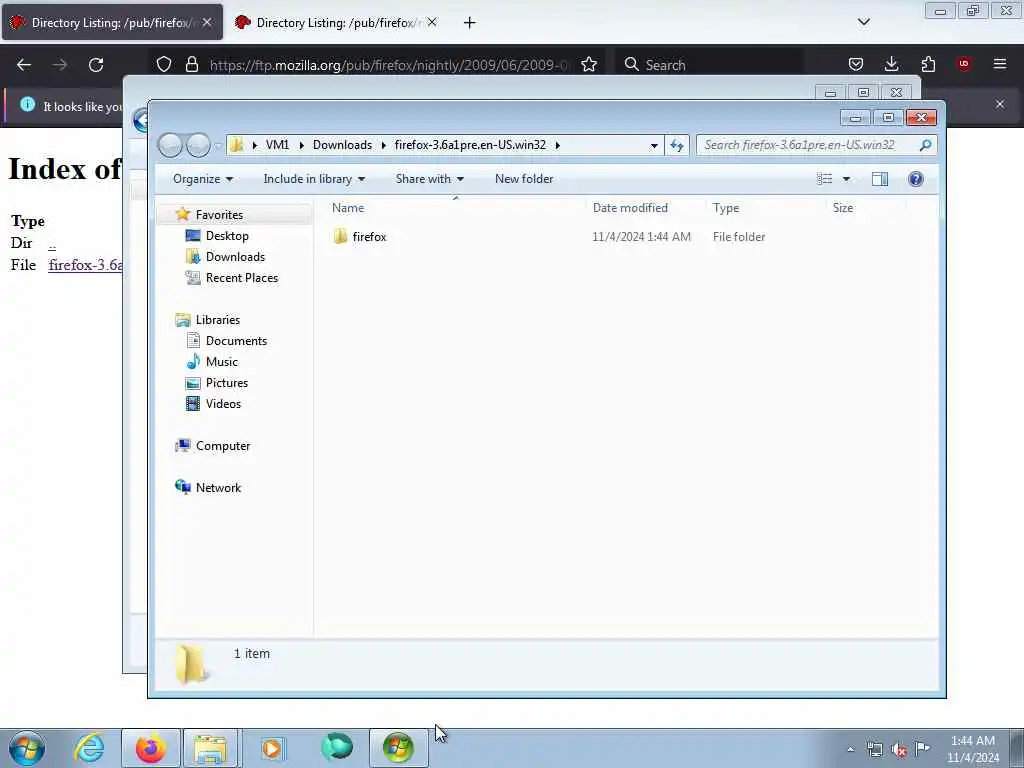Click the firefox-3.6a file link
This screenshot has height=768, width=1024.
[x=85, y=265]
